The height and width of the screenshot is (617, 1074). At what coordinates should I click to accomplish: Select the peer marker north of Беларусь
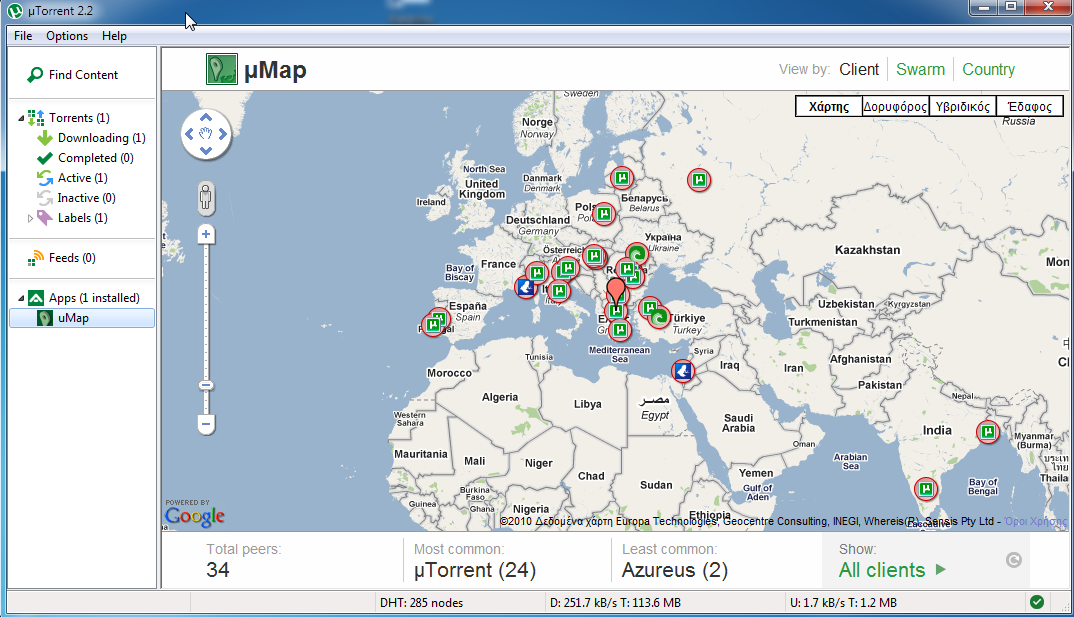coord(622,179)
